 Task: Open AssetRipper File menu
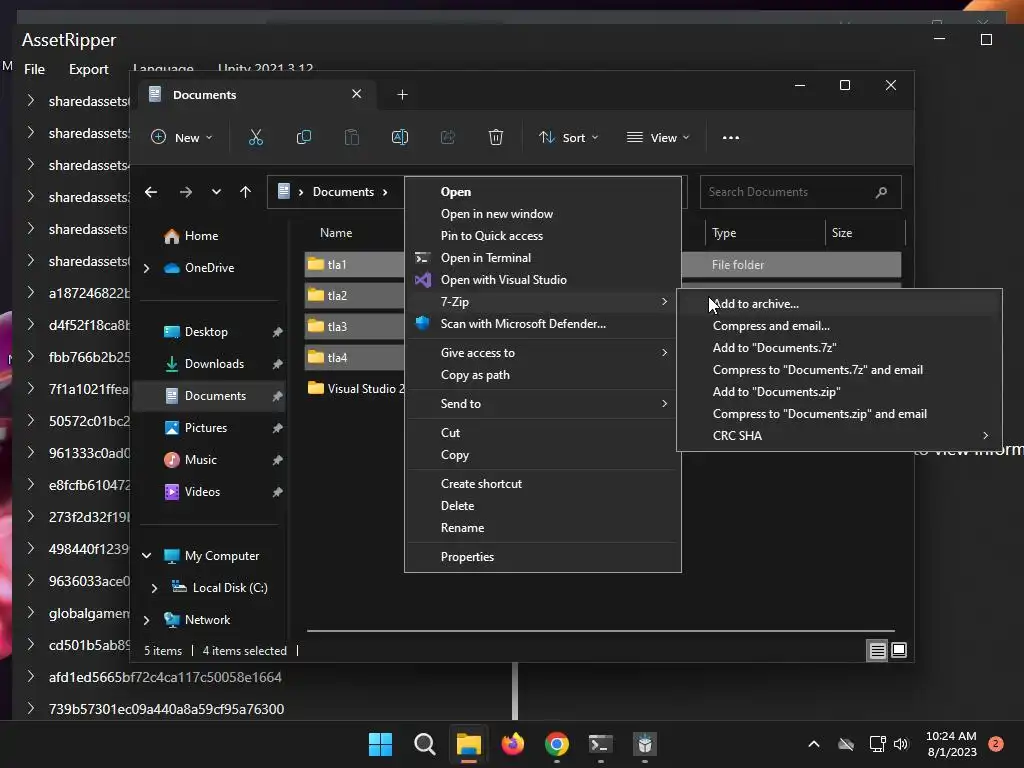coord(34,69)
